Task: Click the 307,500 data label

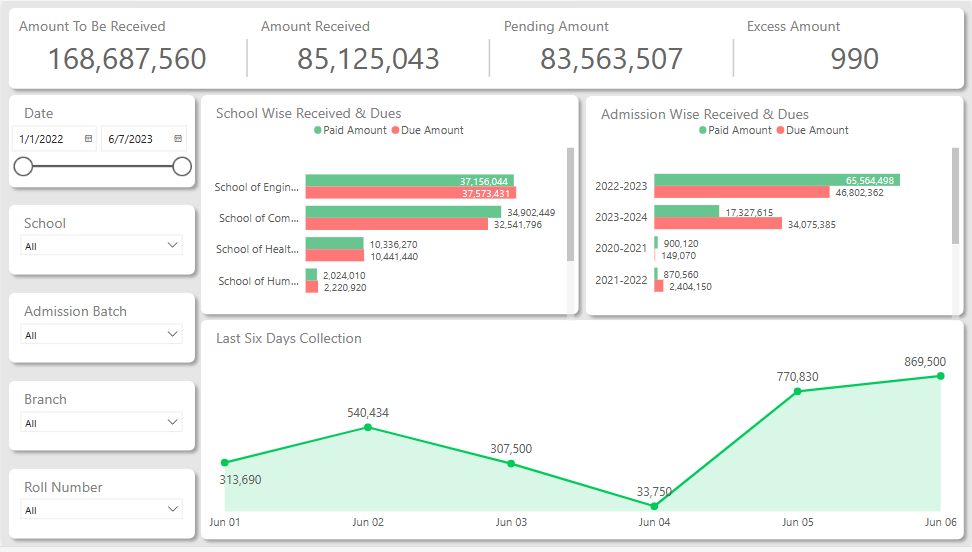Action: click(x=511, y=448)
